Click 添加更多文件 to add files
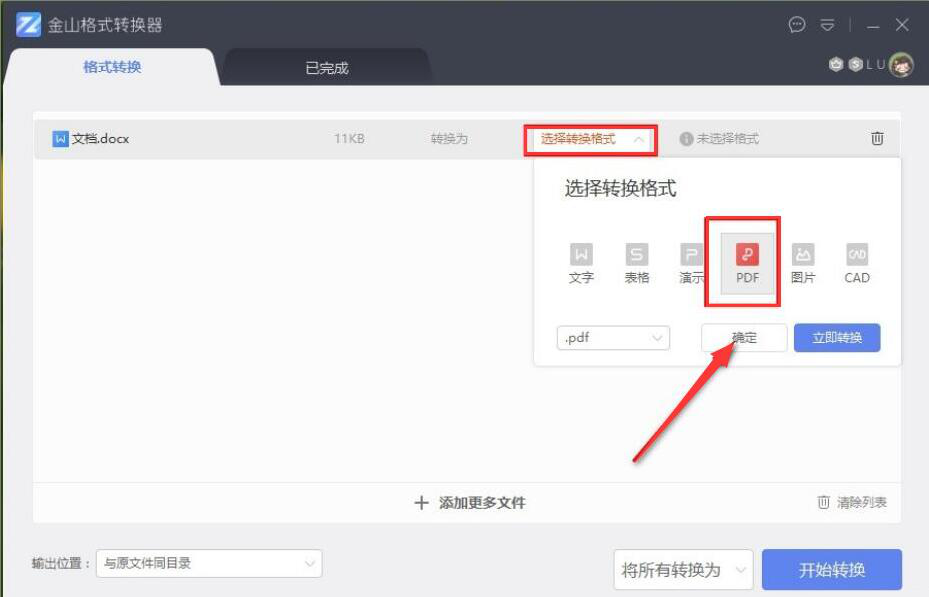The height and width of the screenshot is (597, 929). (x=470, y=503)
